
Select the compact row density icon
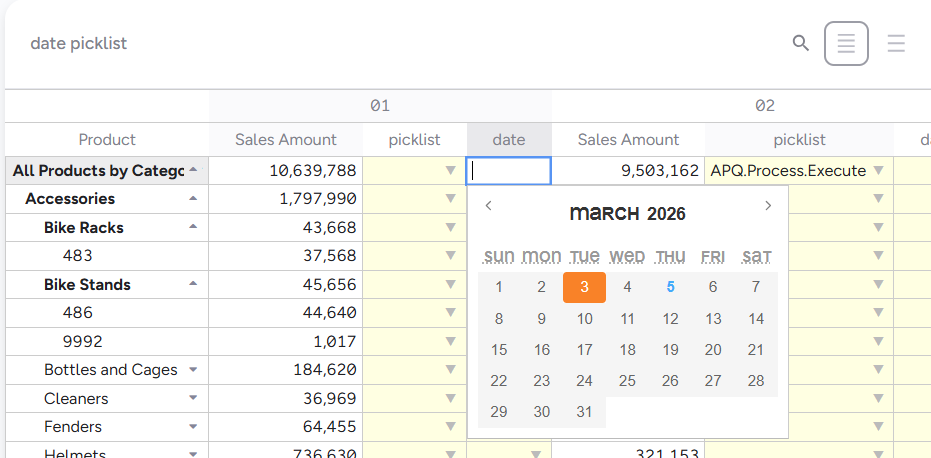846,44
